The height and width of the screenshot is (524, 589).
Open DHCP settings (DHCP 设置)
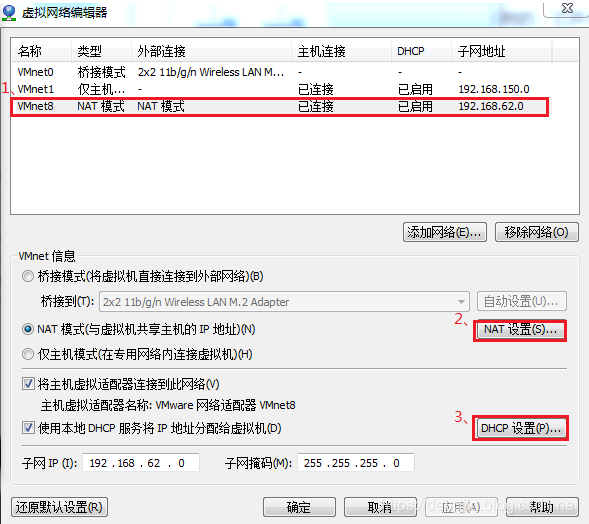coord(521,428)
